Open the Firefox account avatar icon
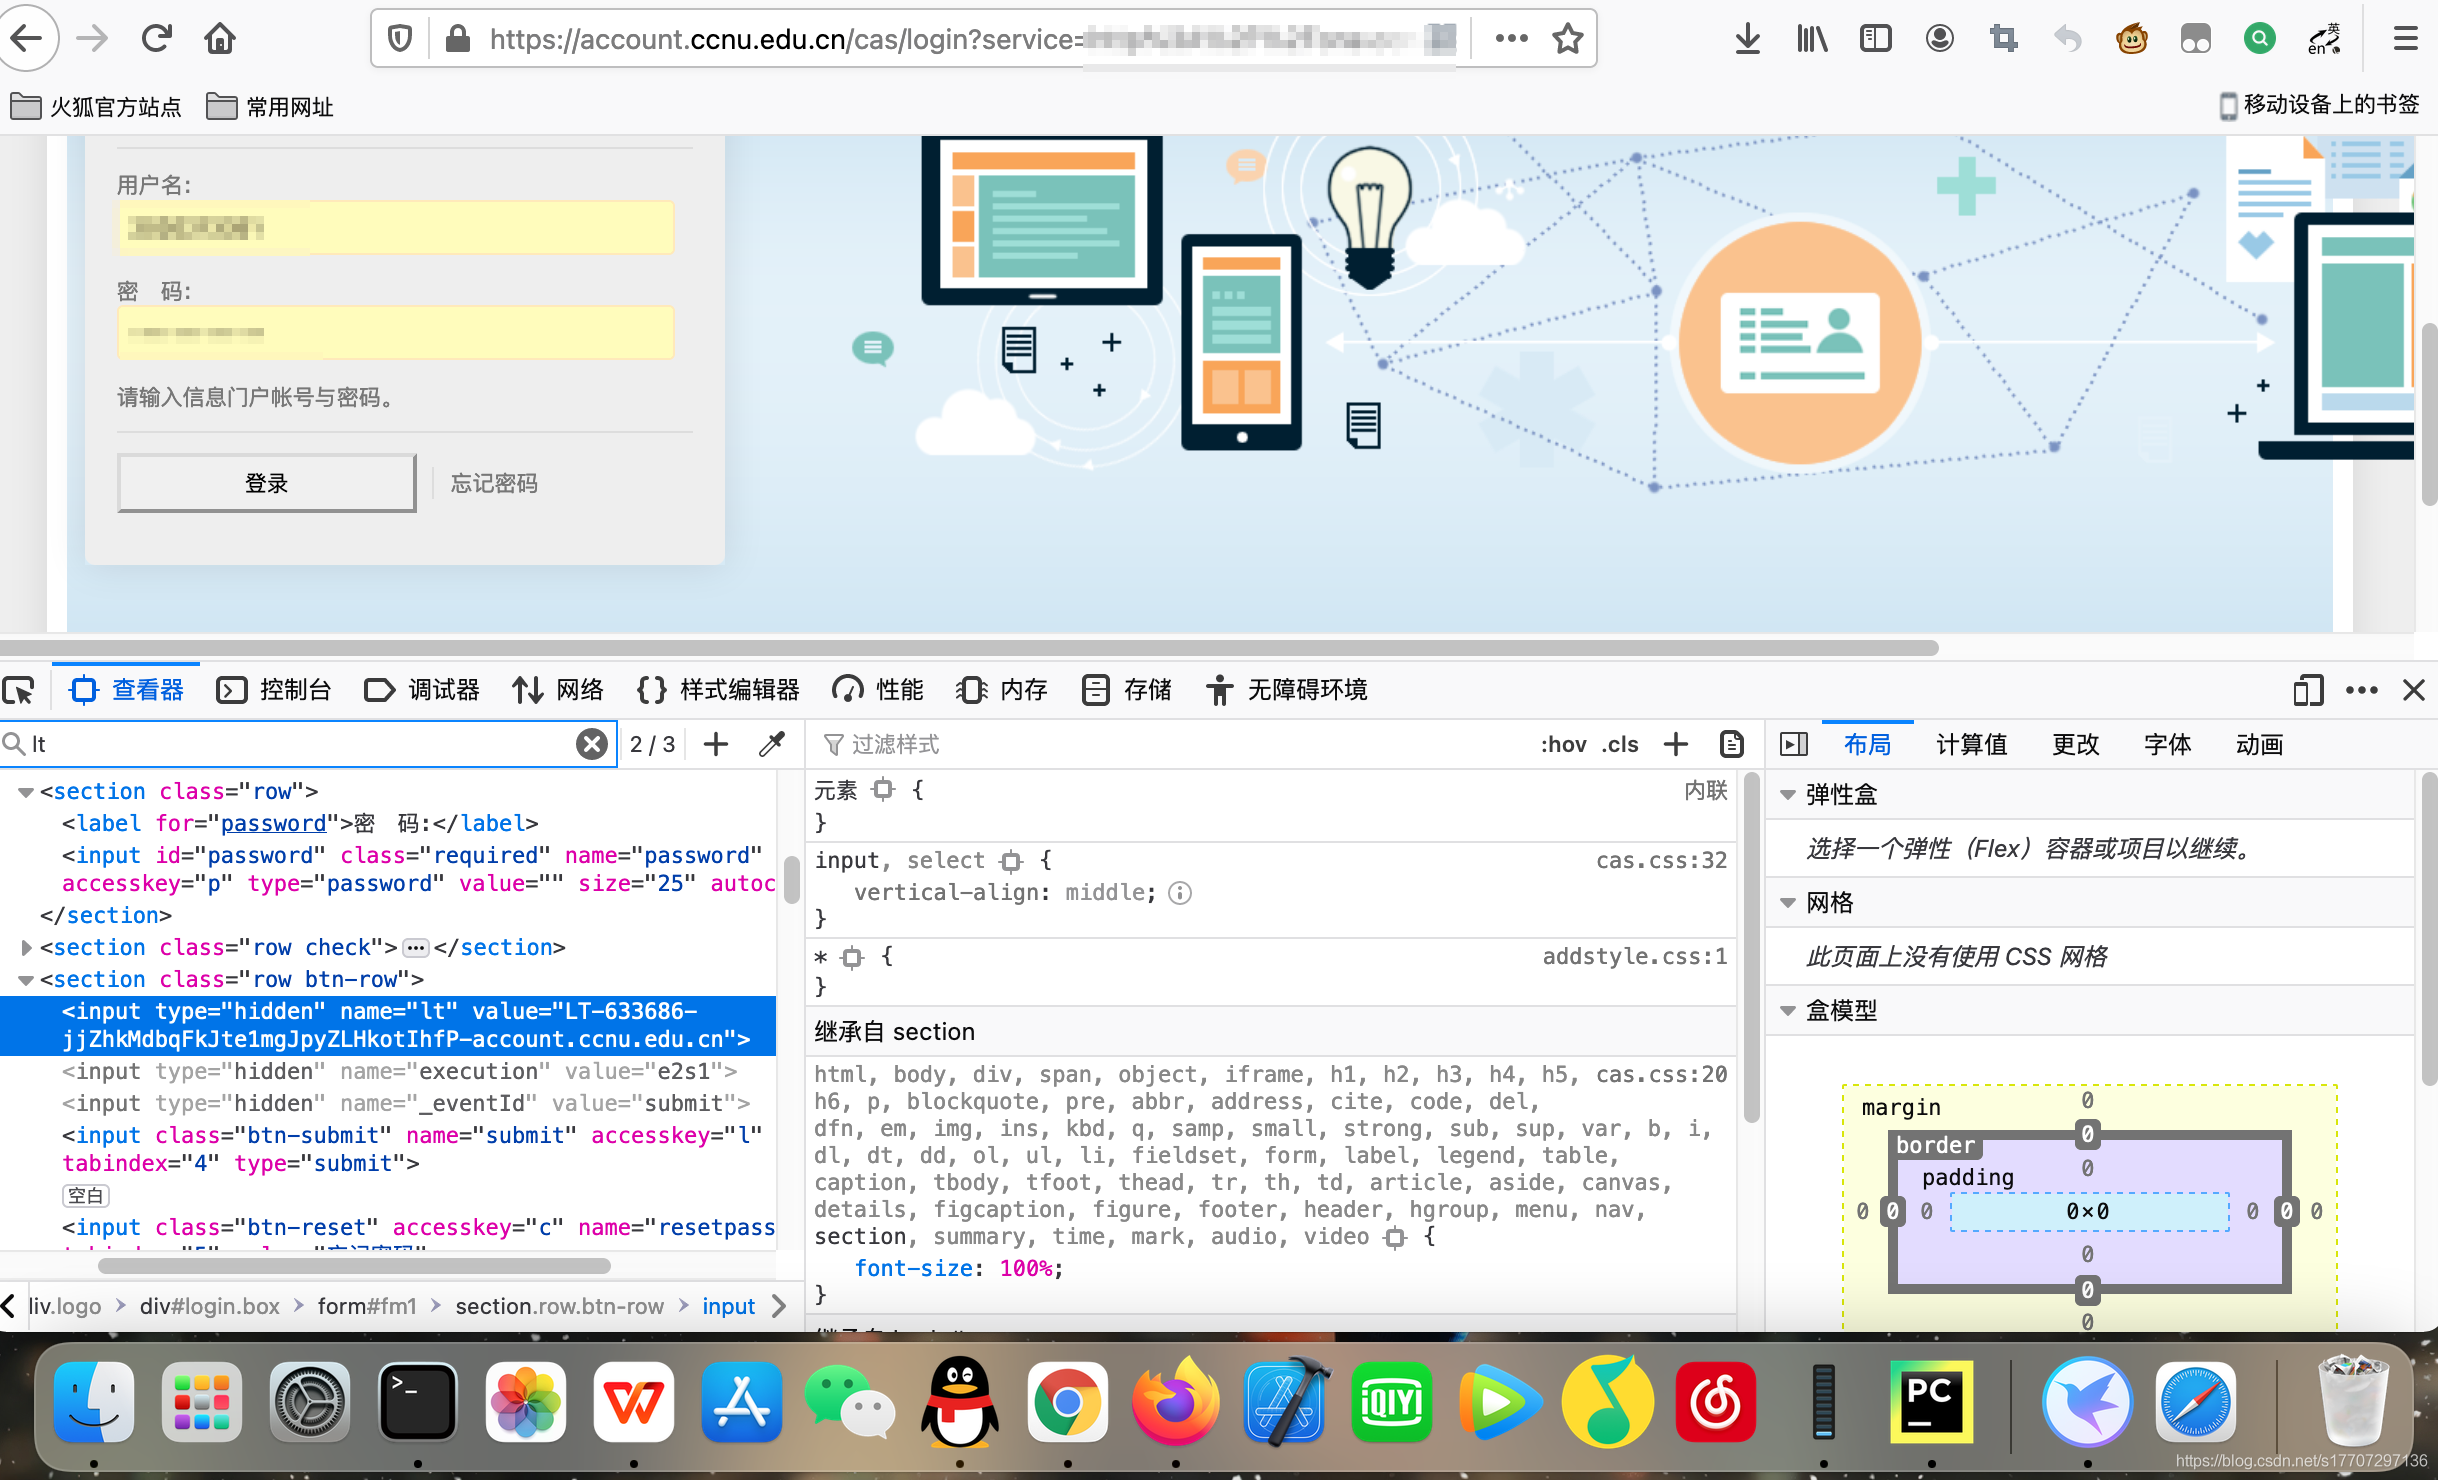 1939,39
